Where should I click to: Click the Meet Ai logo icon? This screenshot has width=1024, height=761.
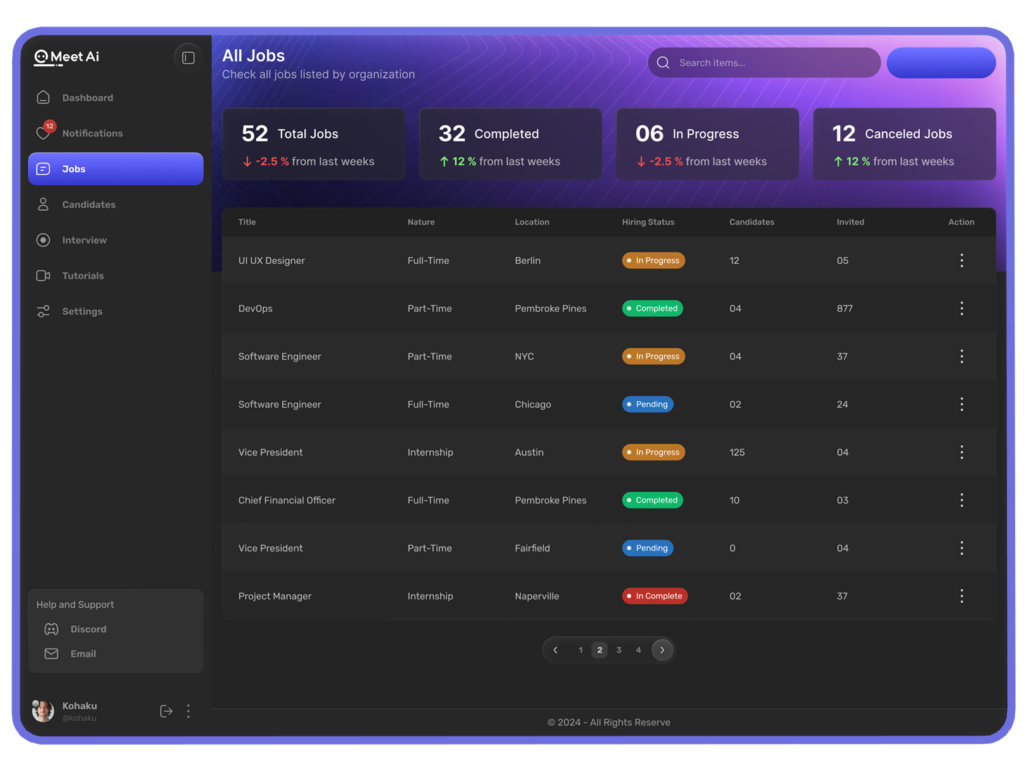42,57
